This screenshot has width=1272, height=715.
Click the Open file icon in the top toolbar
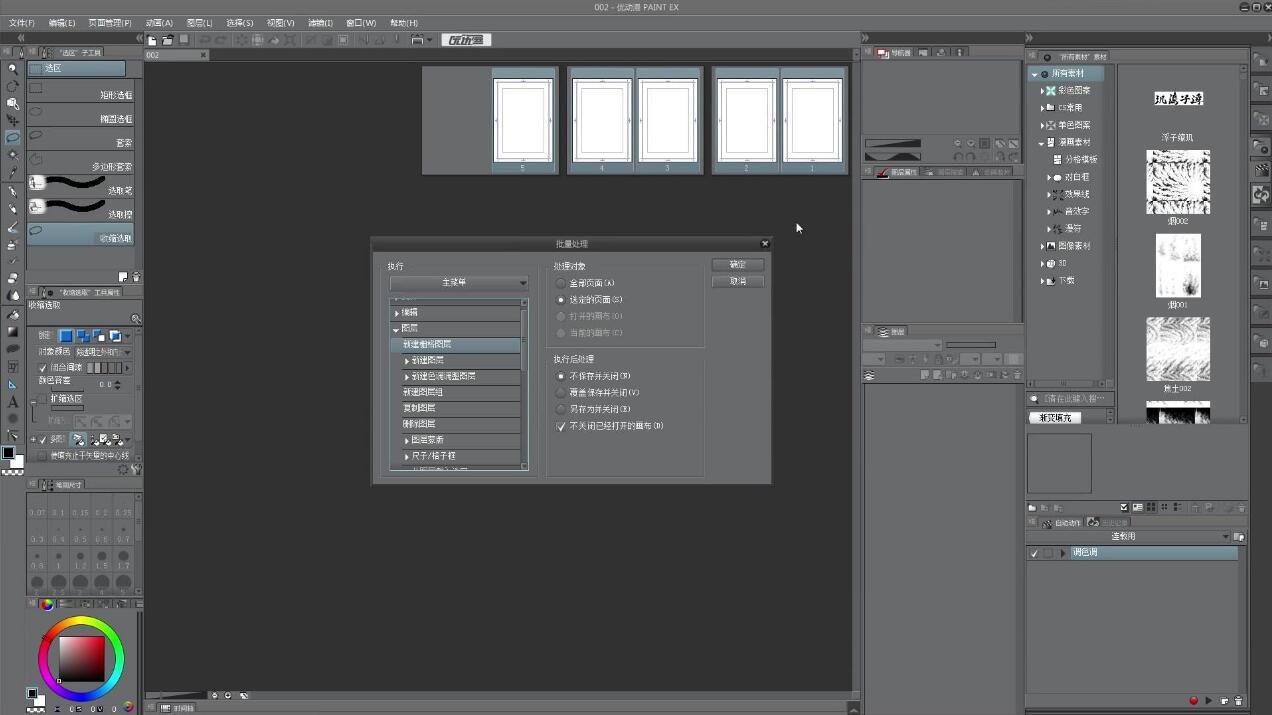pos(168,40)
